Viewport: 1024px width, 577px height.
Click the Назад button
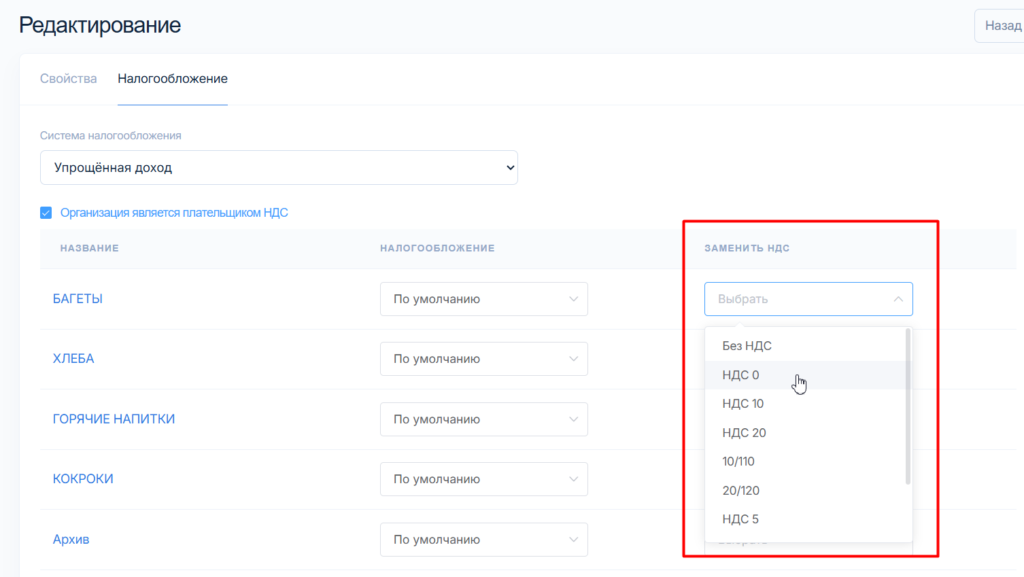[x=1001, y=26]
